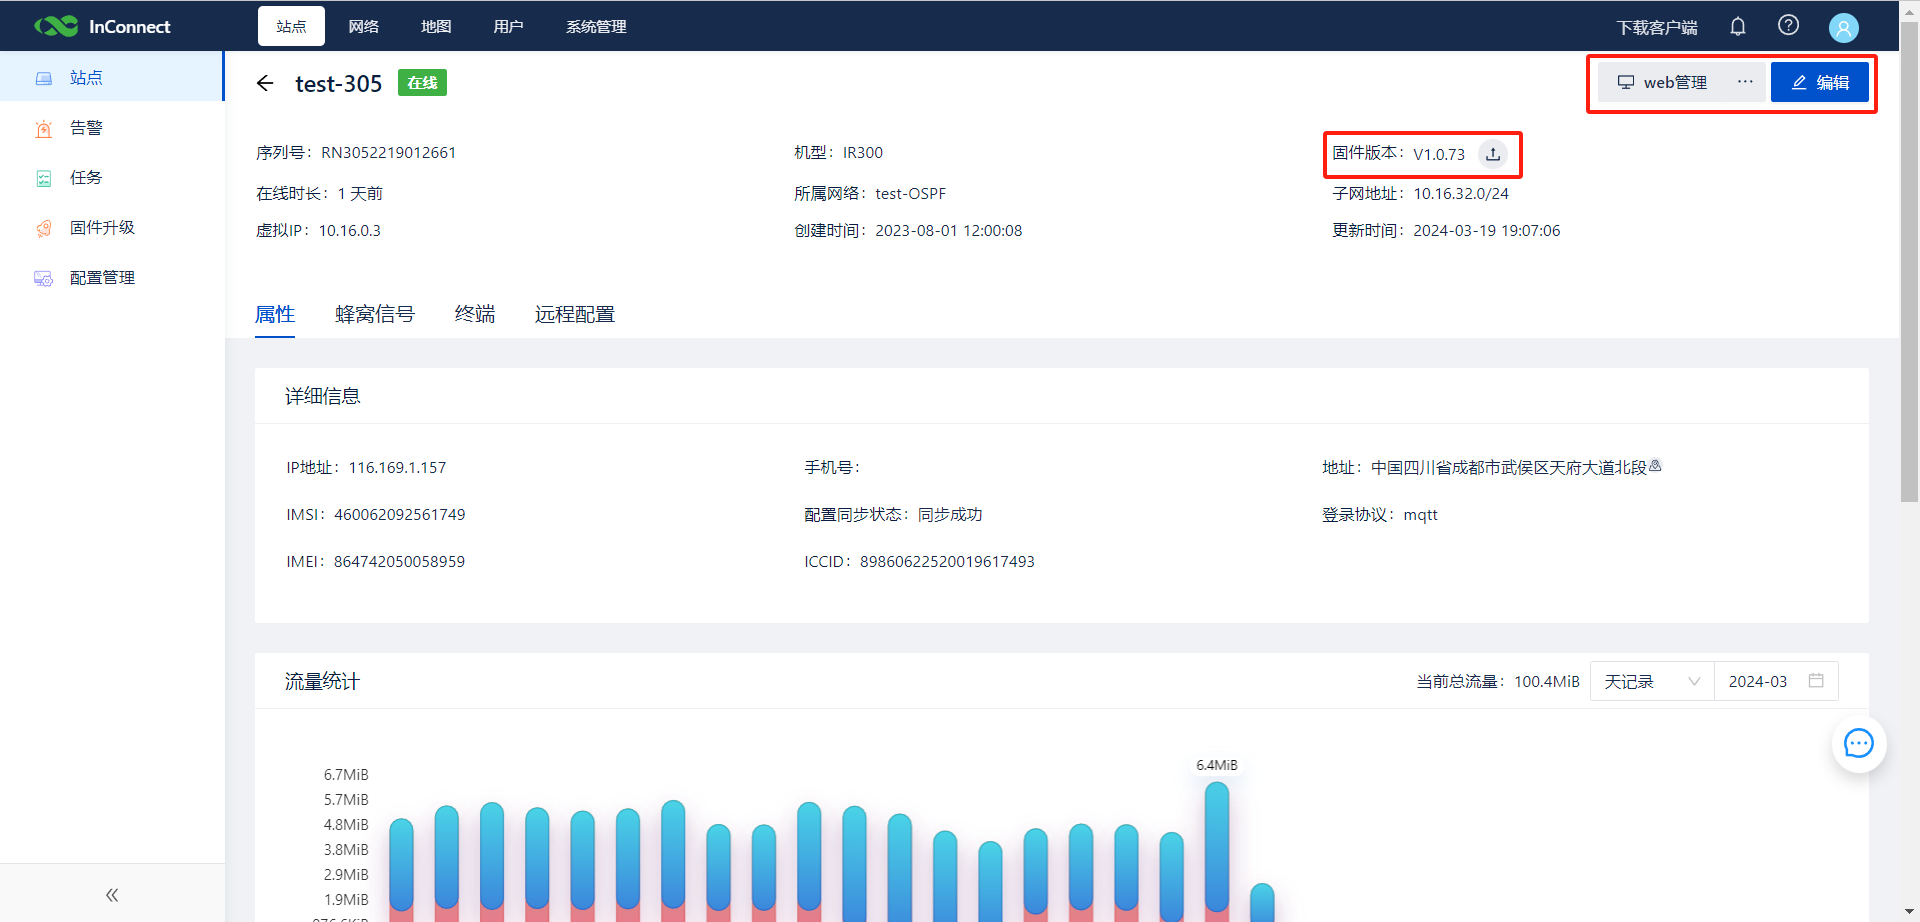Open the help question mark icon
The width and height of the screenshot is (1920, 922).
click(1789, 25)
